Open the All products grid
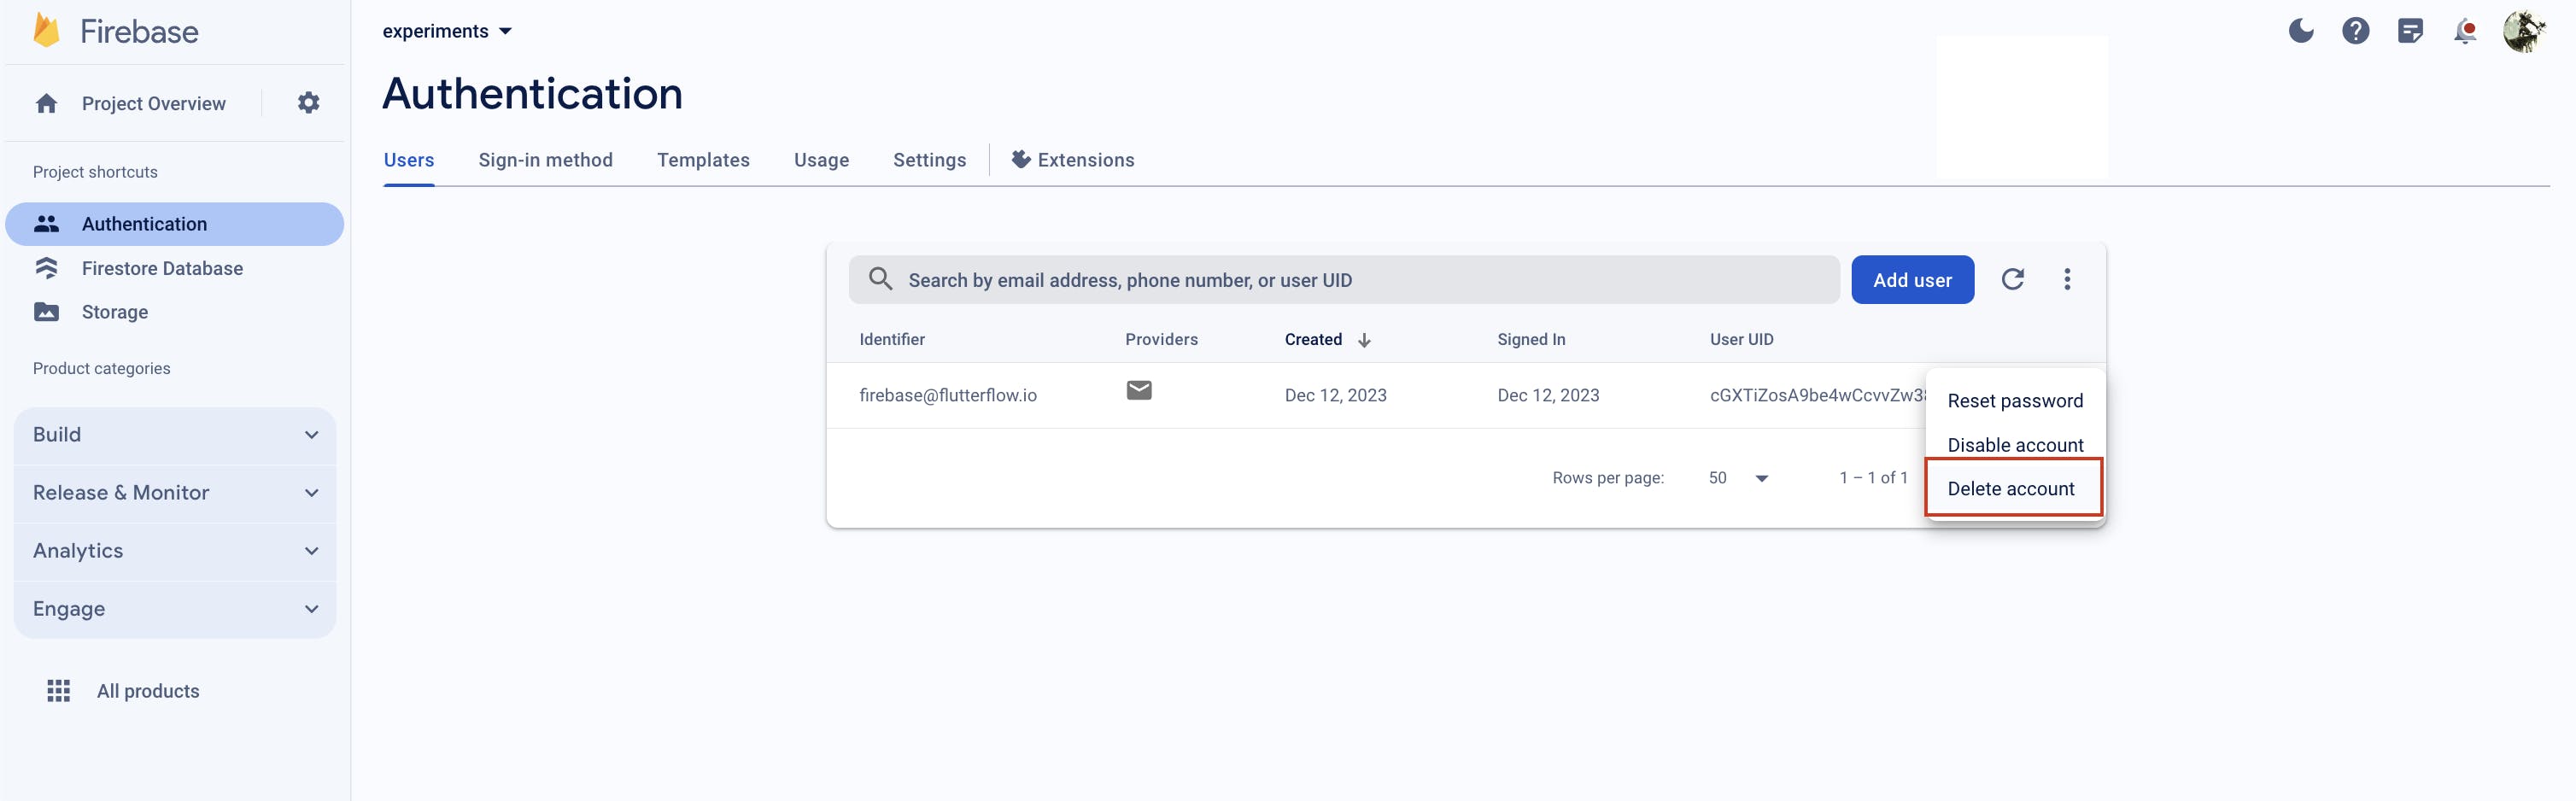This screenshot has width=2576, height=801. pos(58,691)
